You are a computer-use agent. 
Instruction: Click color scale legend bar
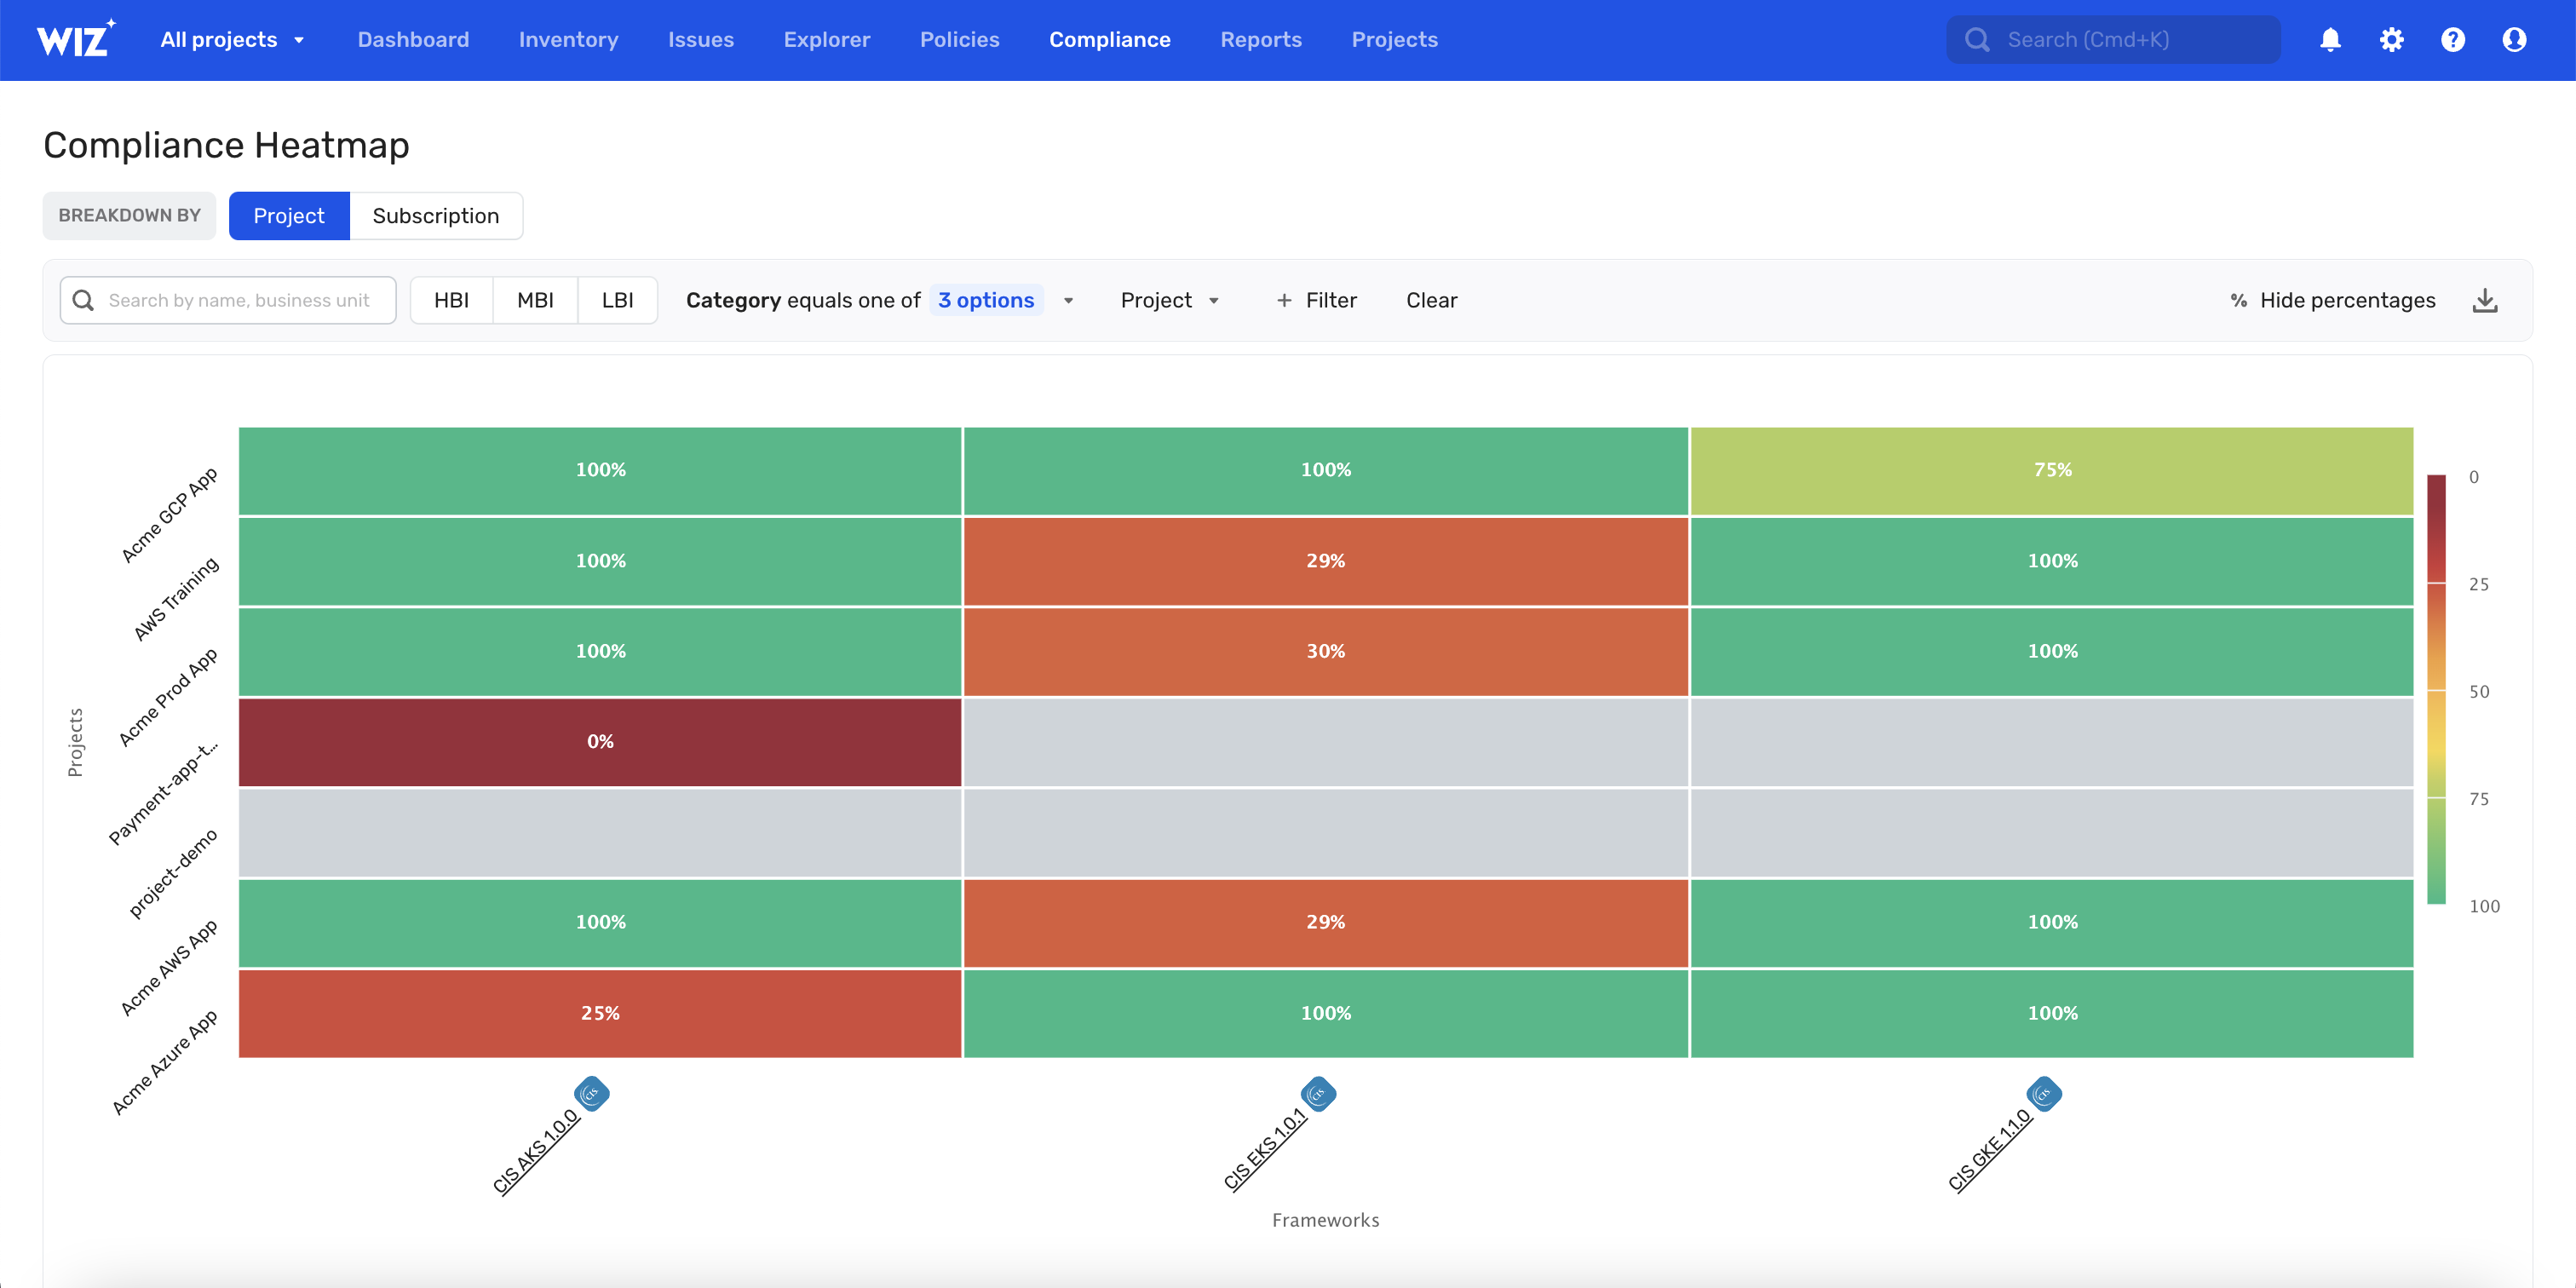click(2437, 690)
